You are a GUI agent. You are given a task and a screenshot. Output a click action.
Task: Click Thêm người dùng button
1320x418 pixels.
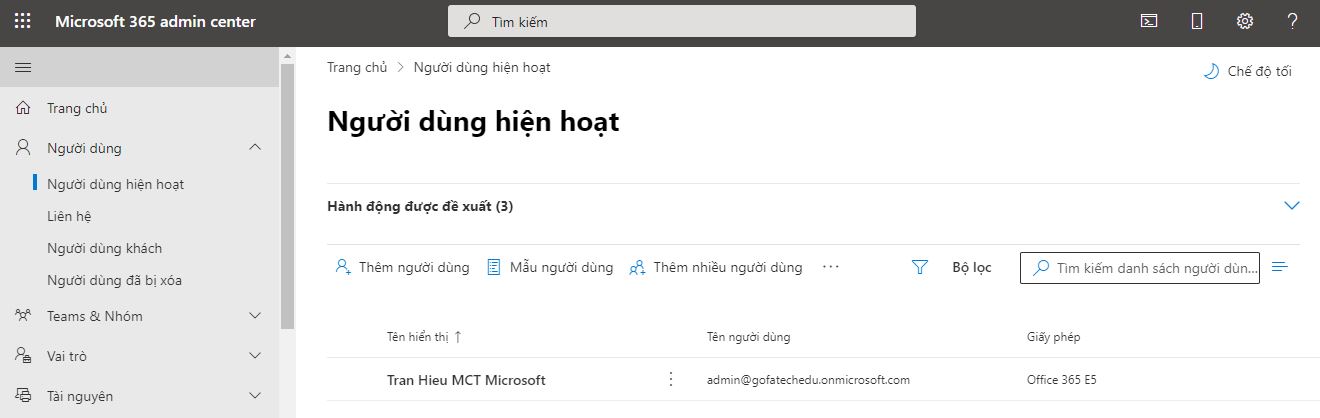click(402, 267)
